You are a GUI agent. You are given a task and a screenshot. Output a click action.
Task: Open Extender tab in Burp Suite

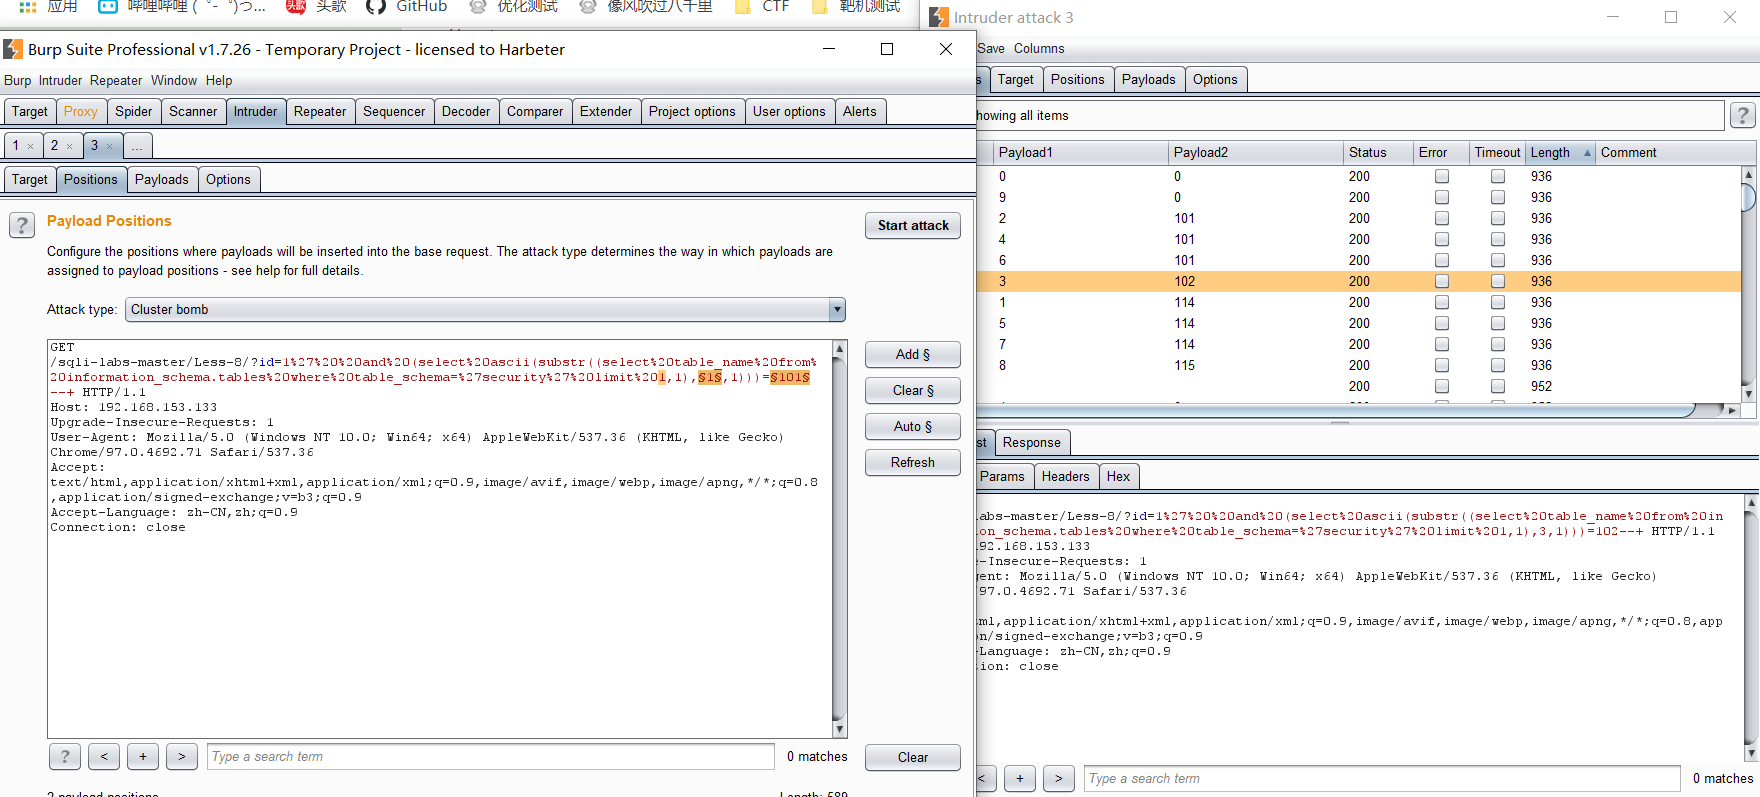(606, 112)
